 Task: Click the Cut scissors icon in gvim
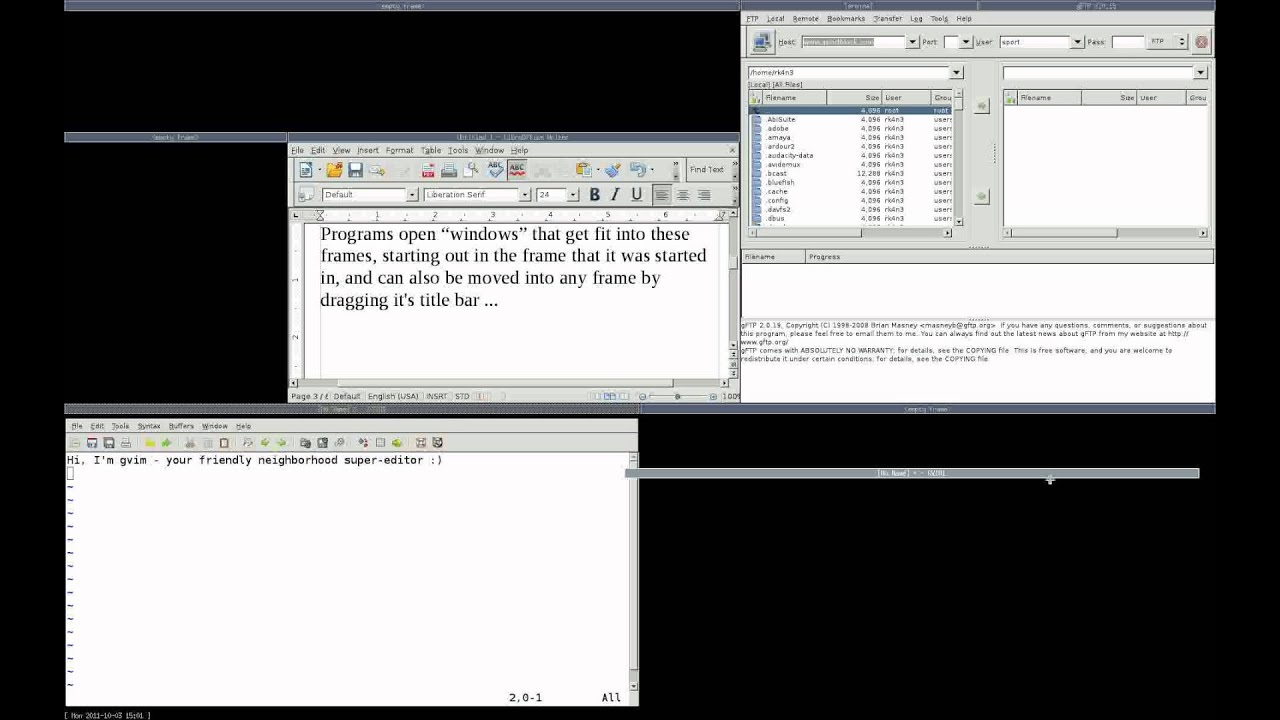coord(190,442)
